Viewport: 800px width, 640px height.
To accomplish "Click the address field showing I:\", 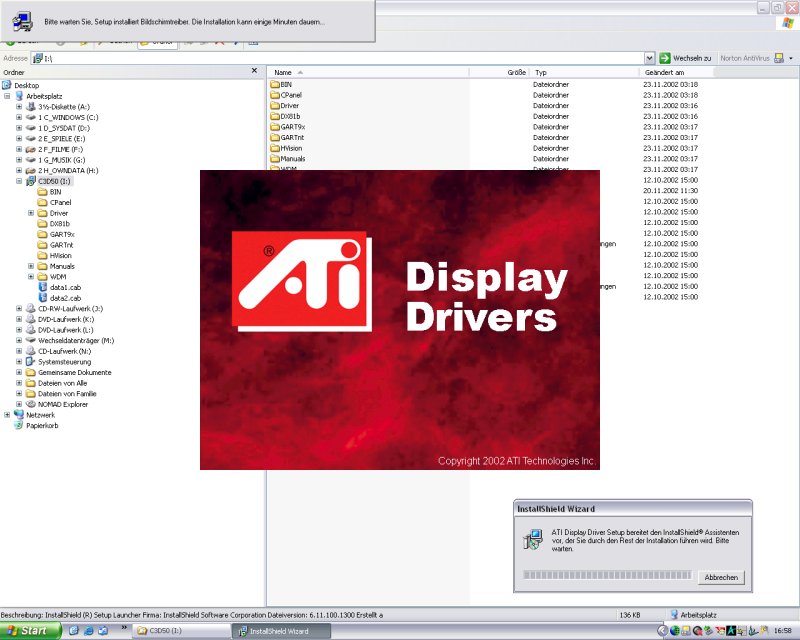I will pos(337,58).
